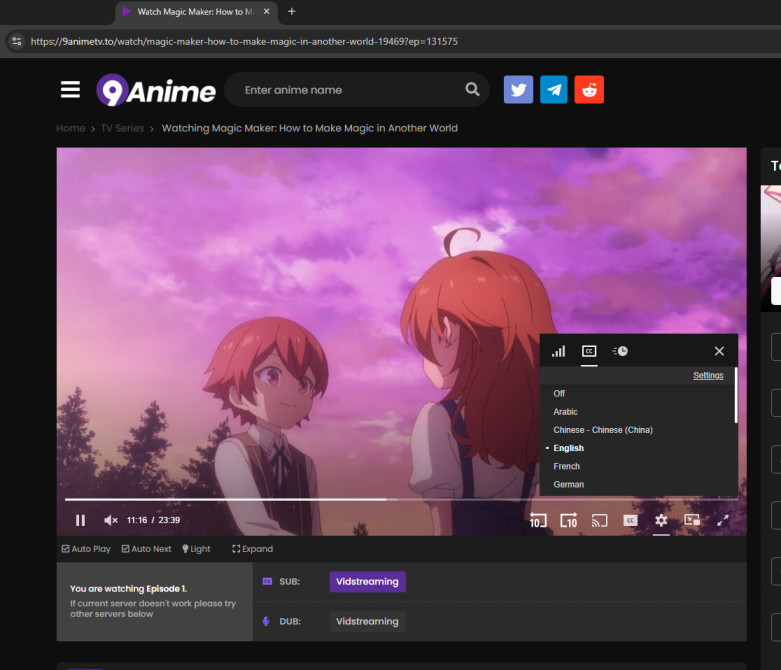Toggle the Auto Play checkbox

coord(86,549)
